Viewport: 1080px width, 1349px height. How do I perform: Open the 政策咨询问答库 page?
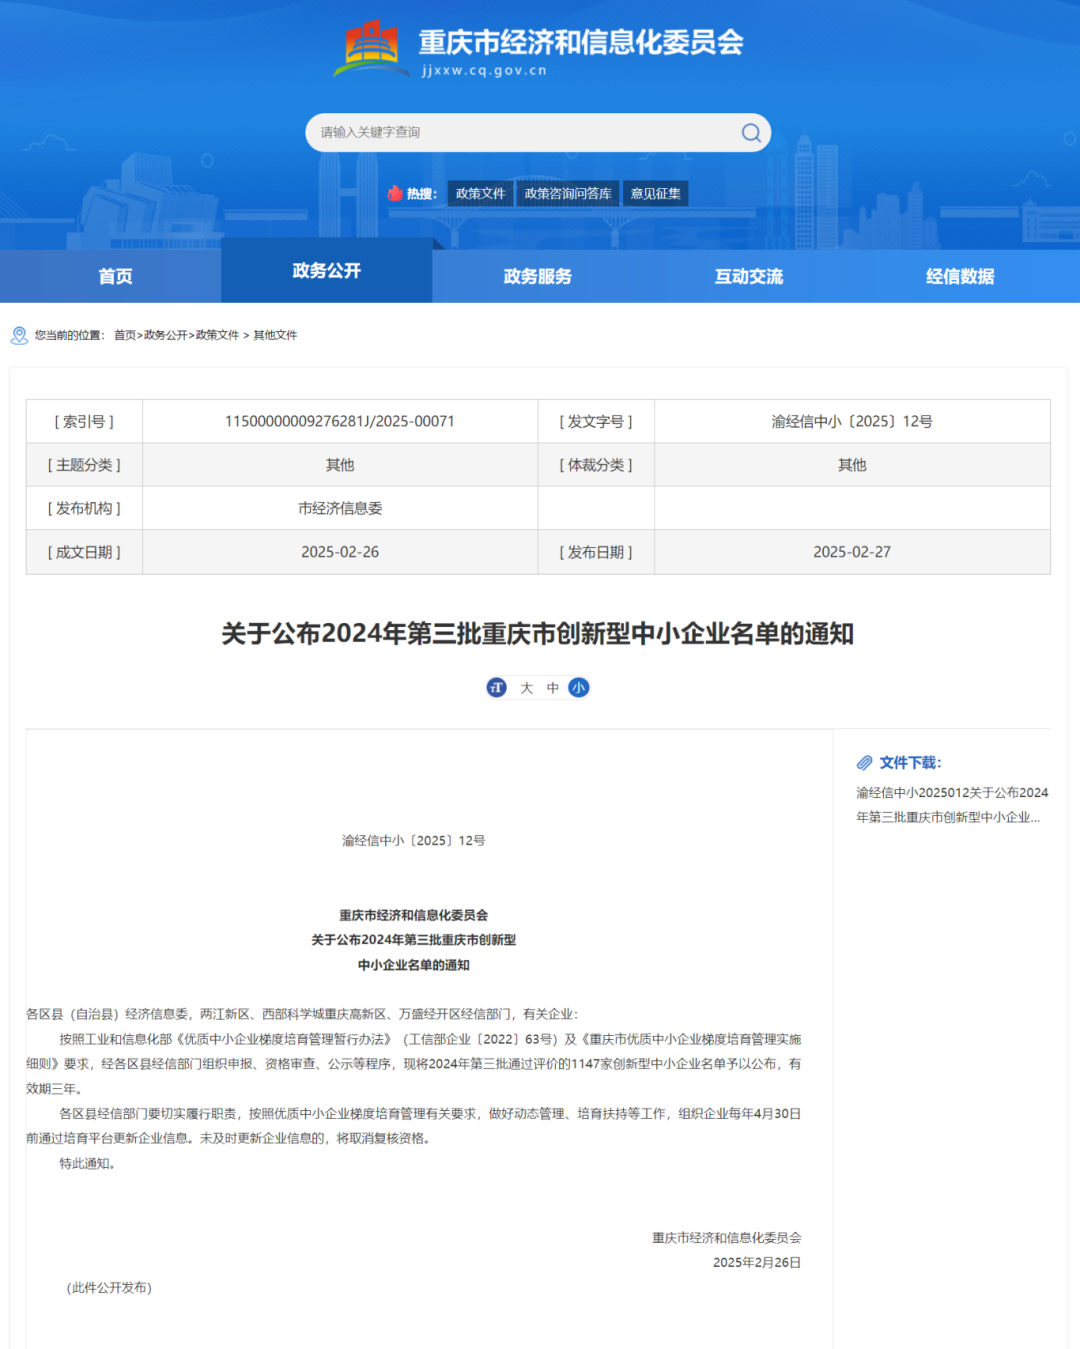click(x=567, y=193)
